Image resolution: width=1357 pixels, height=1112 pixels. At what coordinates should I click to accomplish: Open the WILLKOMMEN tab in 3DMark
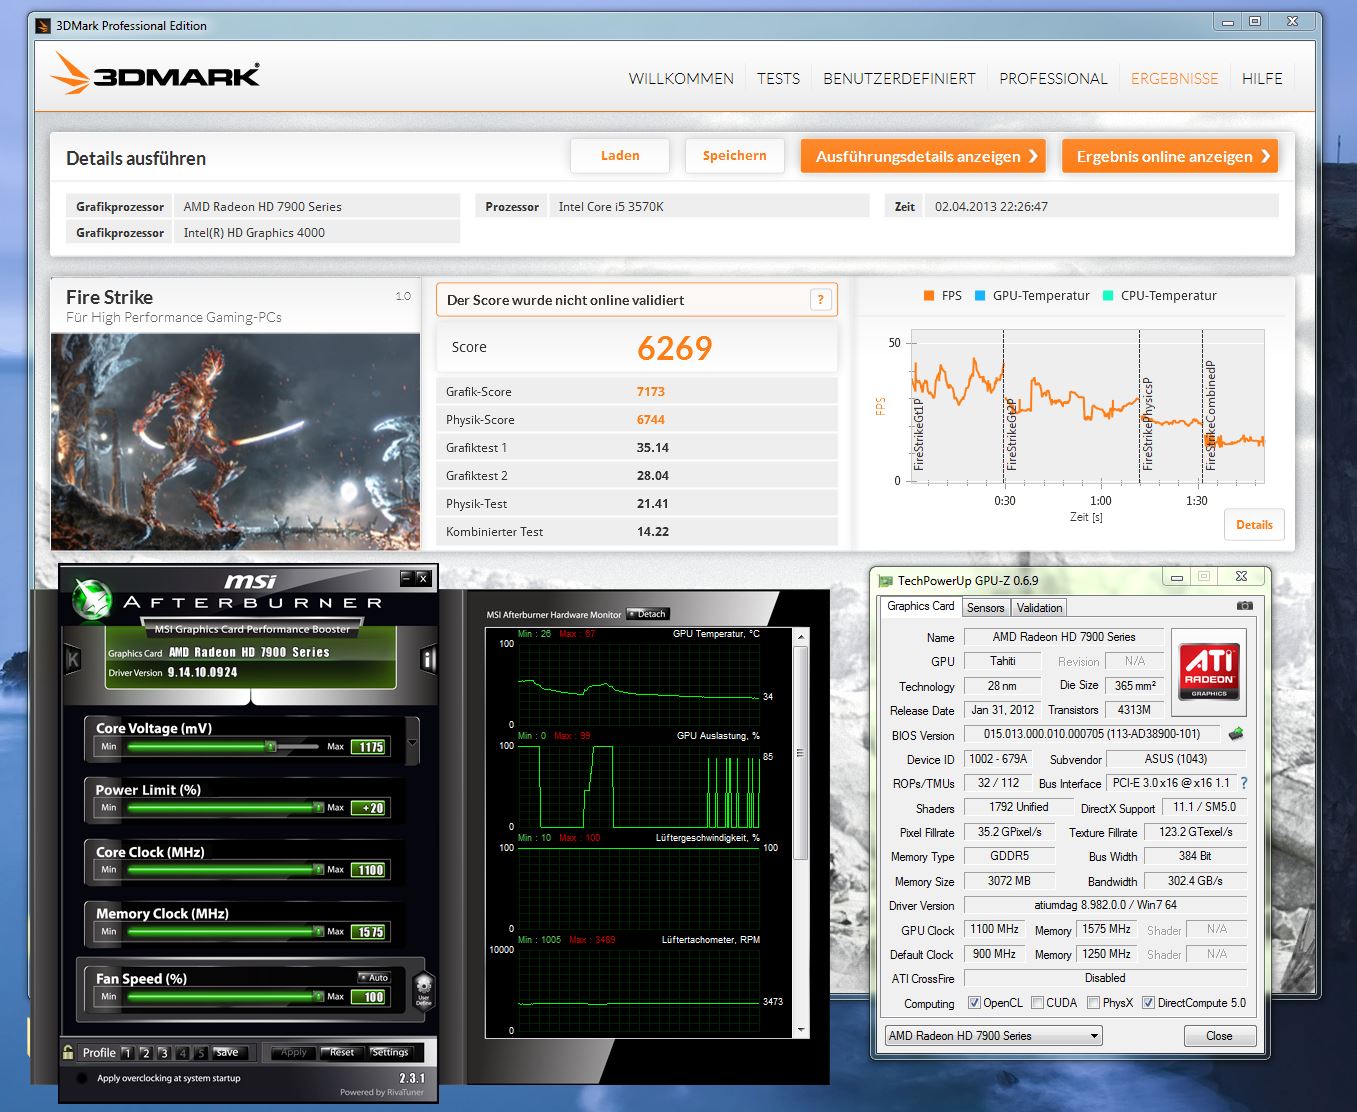click(681, 78)
